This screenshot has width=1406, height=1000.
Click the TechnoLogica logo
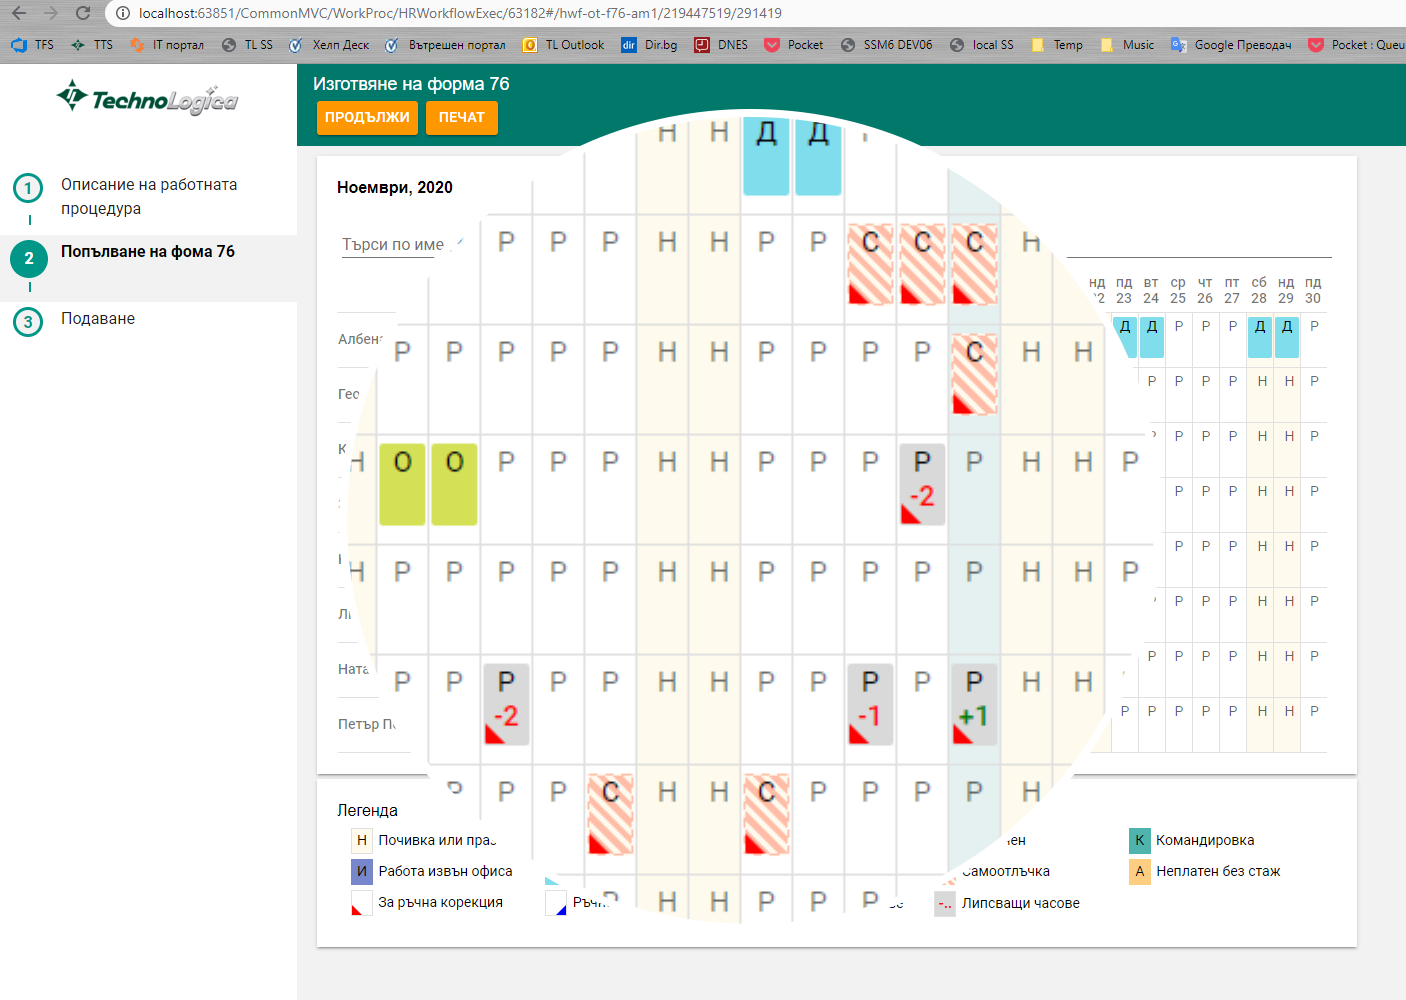coord(148,98)
